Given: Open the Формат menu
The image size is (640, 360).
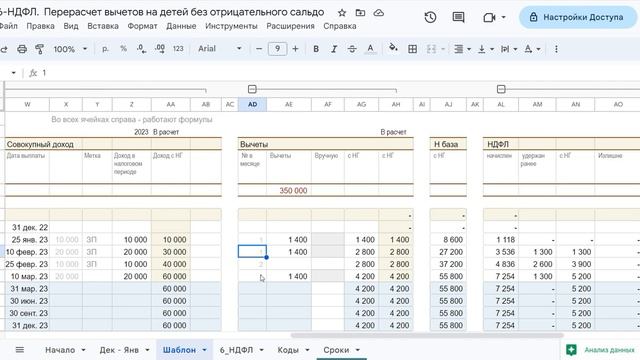Looking at the screenshot, I should pos(142,26).
